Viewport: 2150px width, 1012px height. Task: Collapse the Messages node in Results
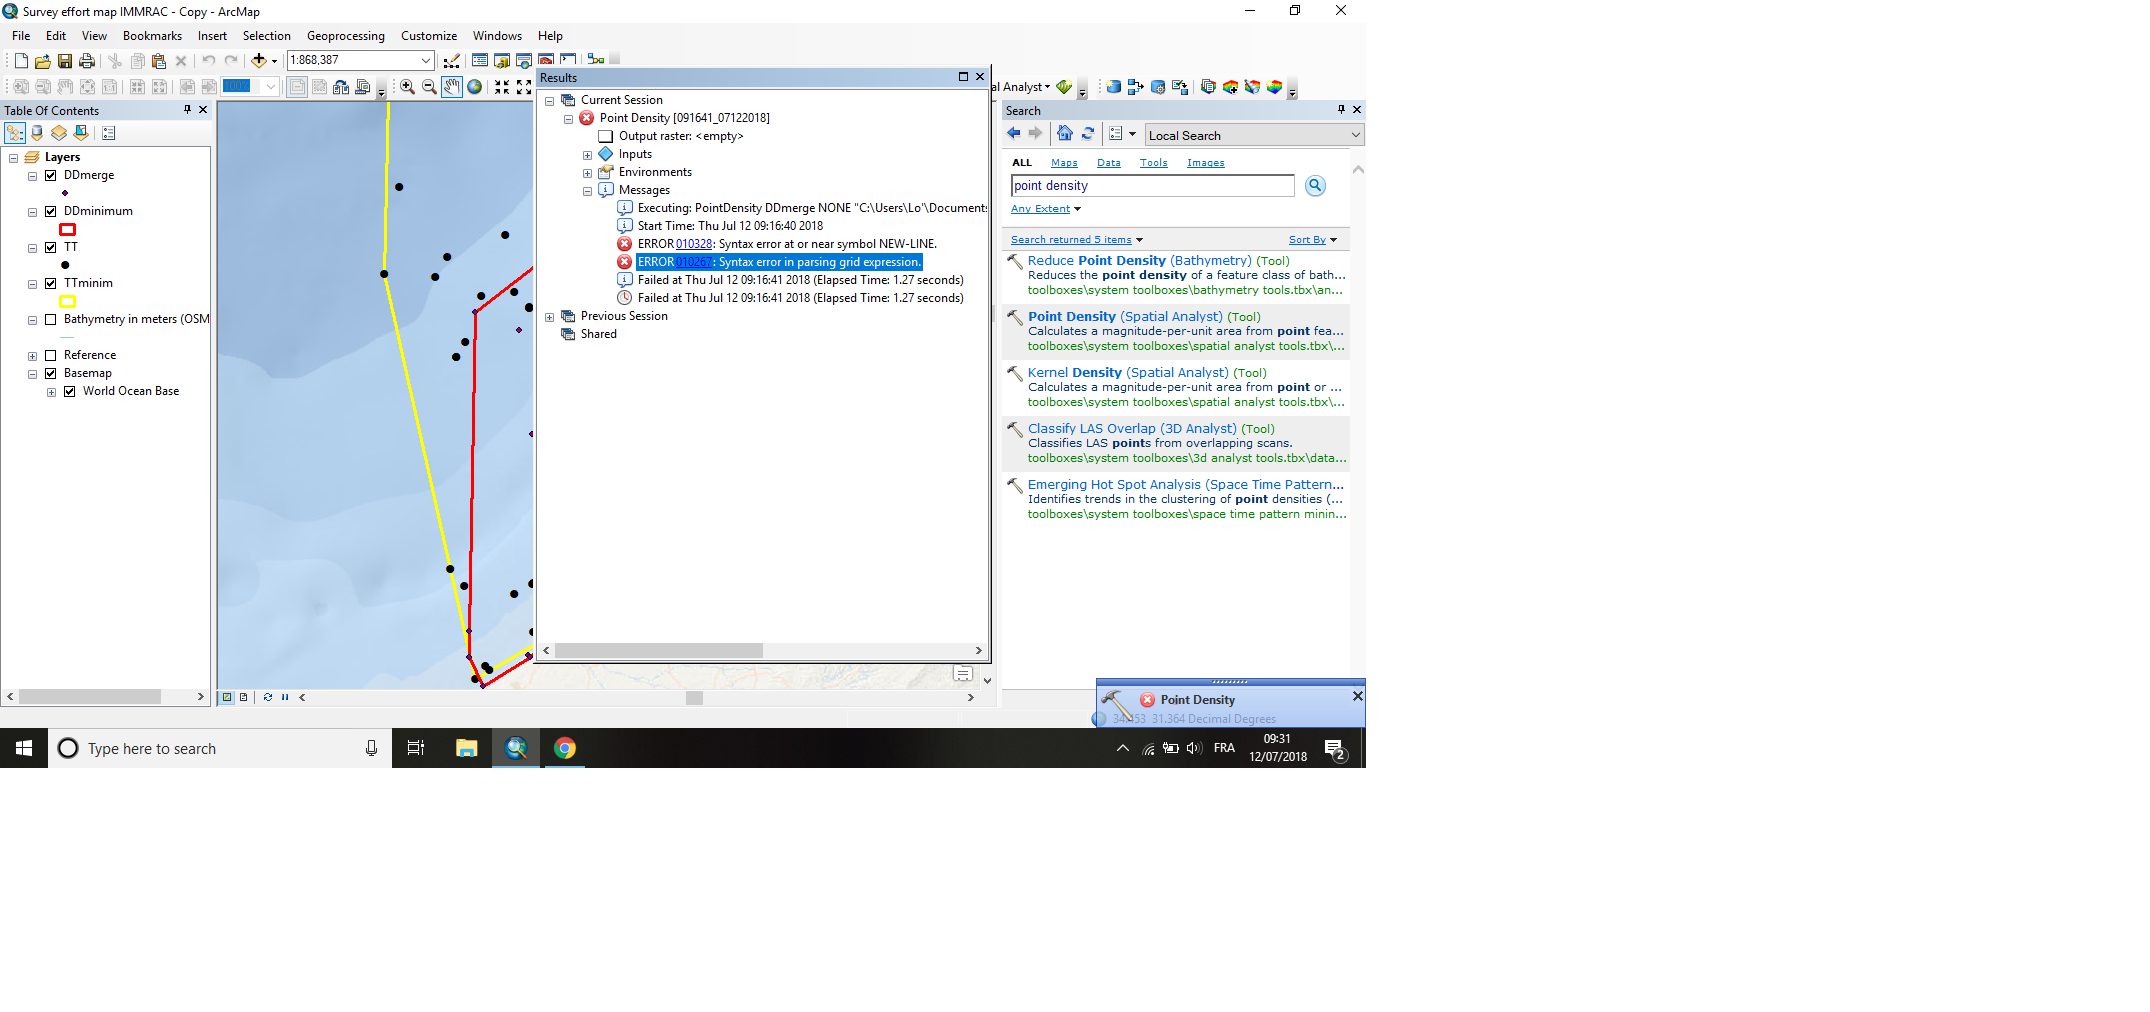coord(588,191)
